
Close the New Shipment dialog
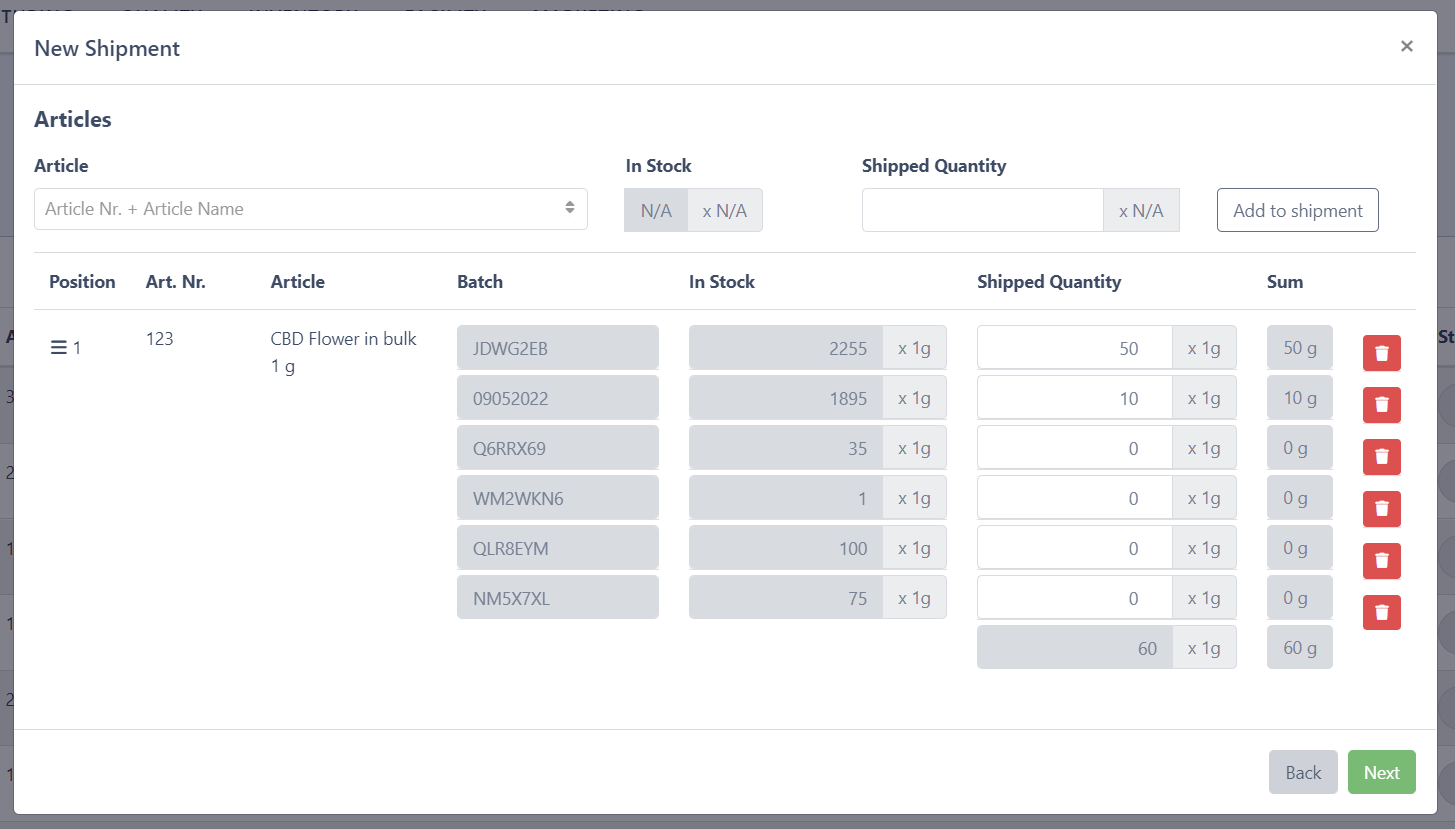point(1406,46)
